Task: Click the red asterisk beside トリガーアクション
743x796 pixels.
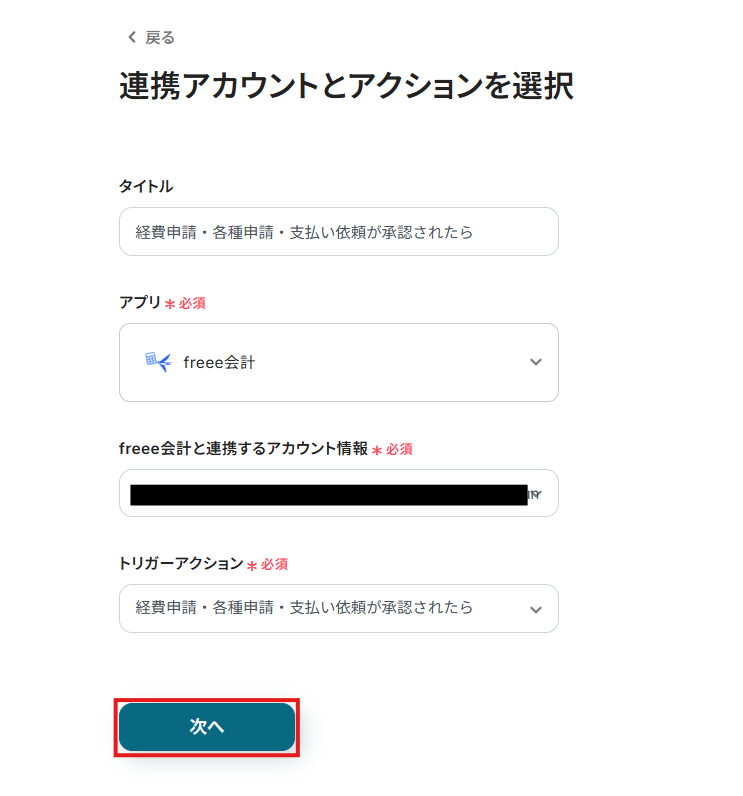Action: coord(252,565)
